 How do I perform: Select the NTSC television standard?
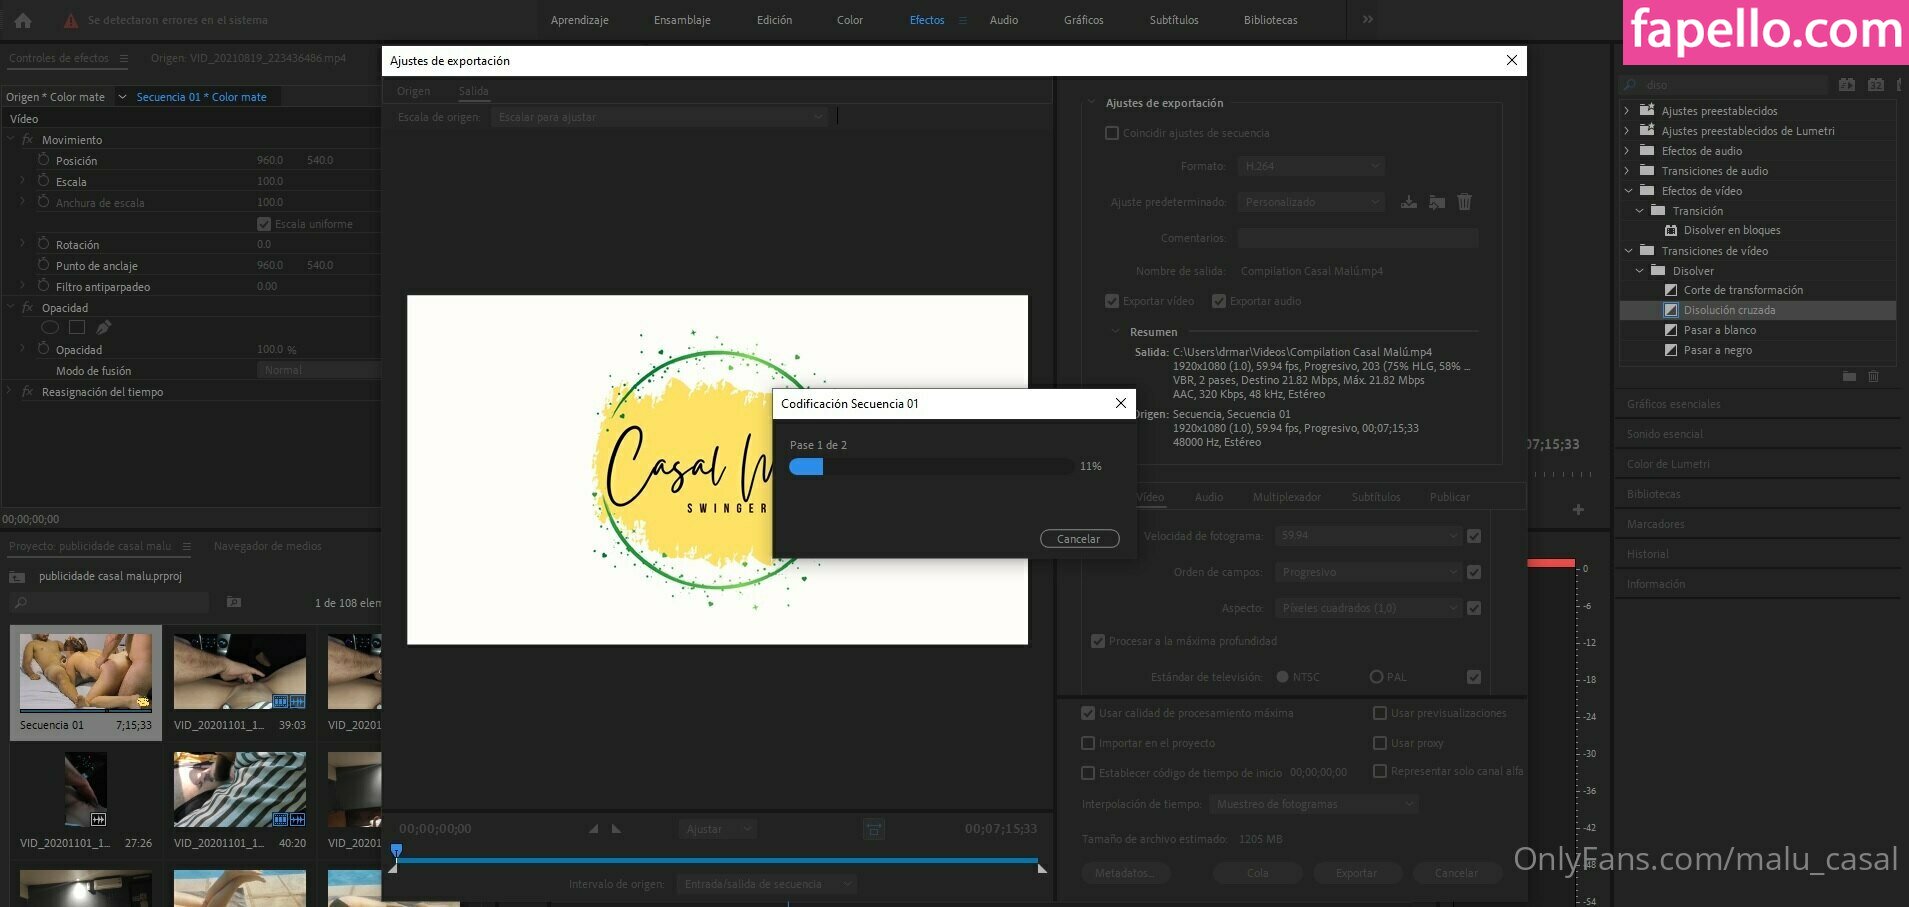pyautogui.click(x=1282, y=677)
